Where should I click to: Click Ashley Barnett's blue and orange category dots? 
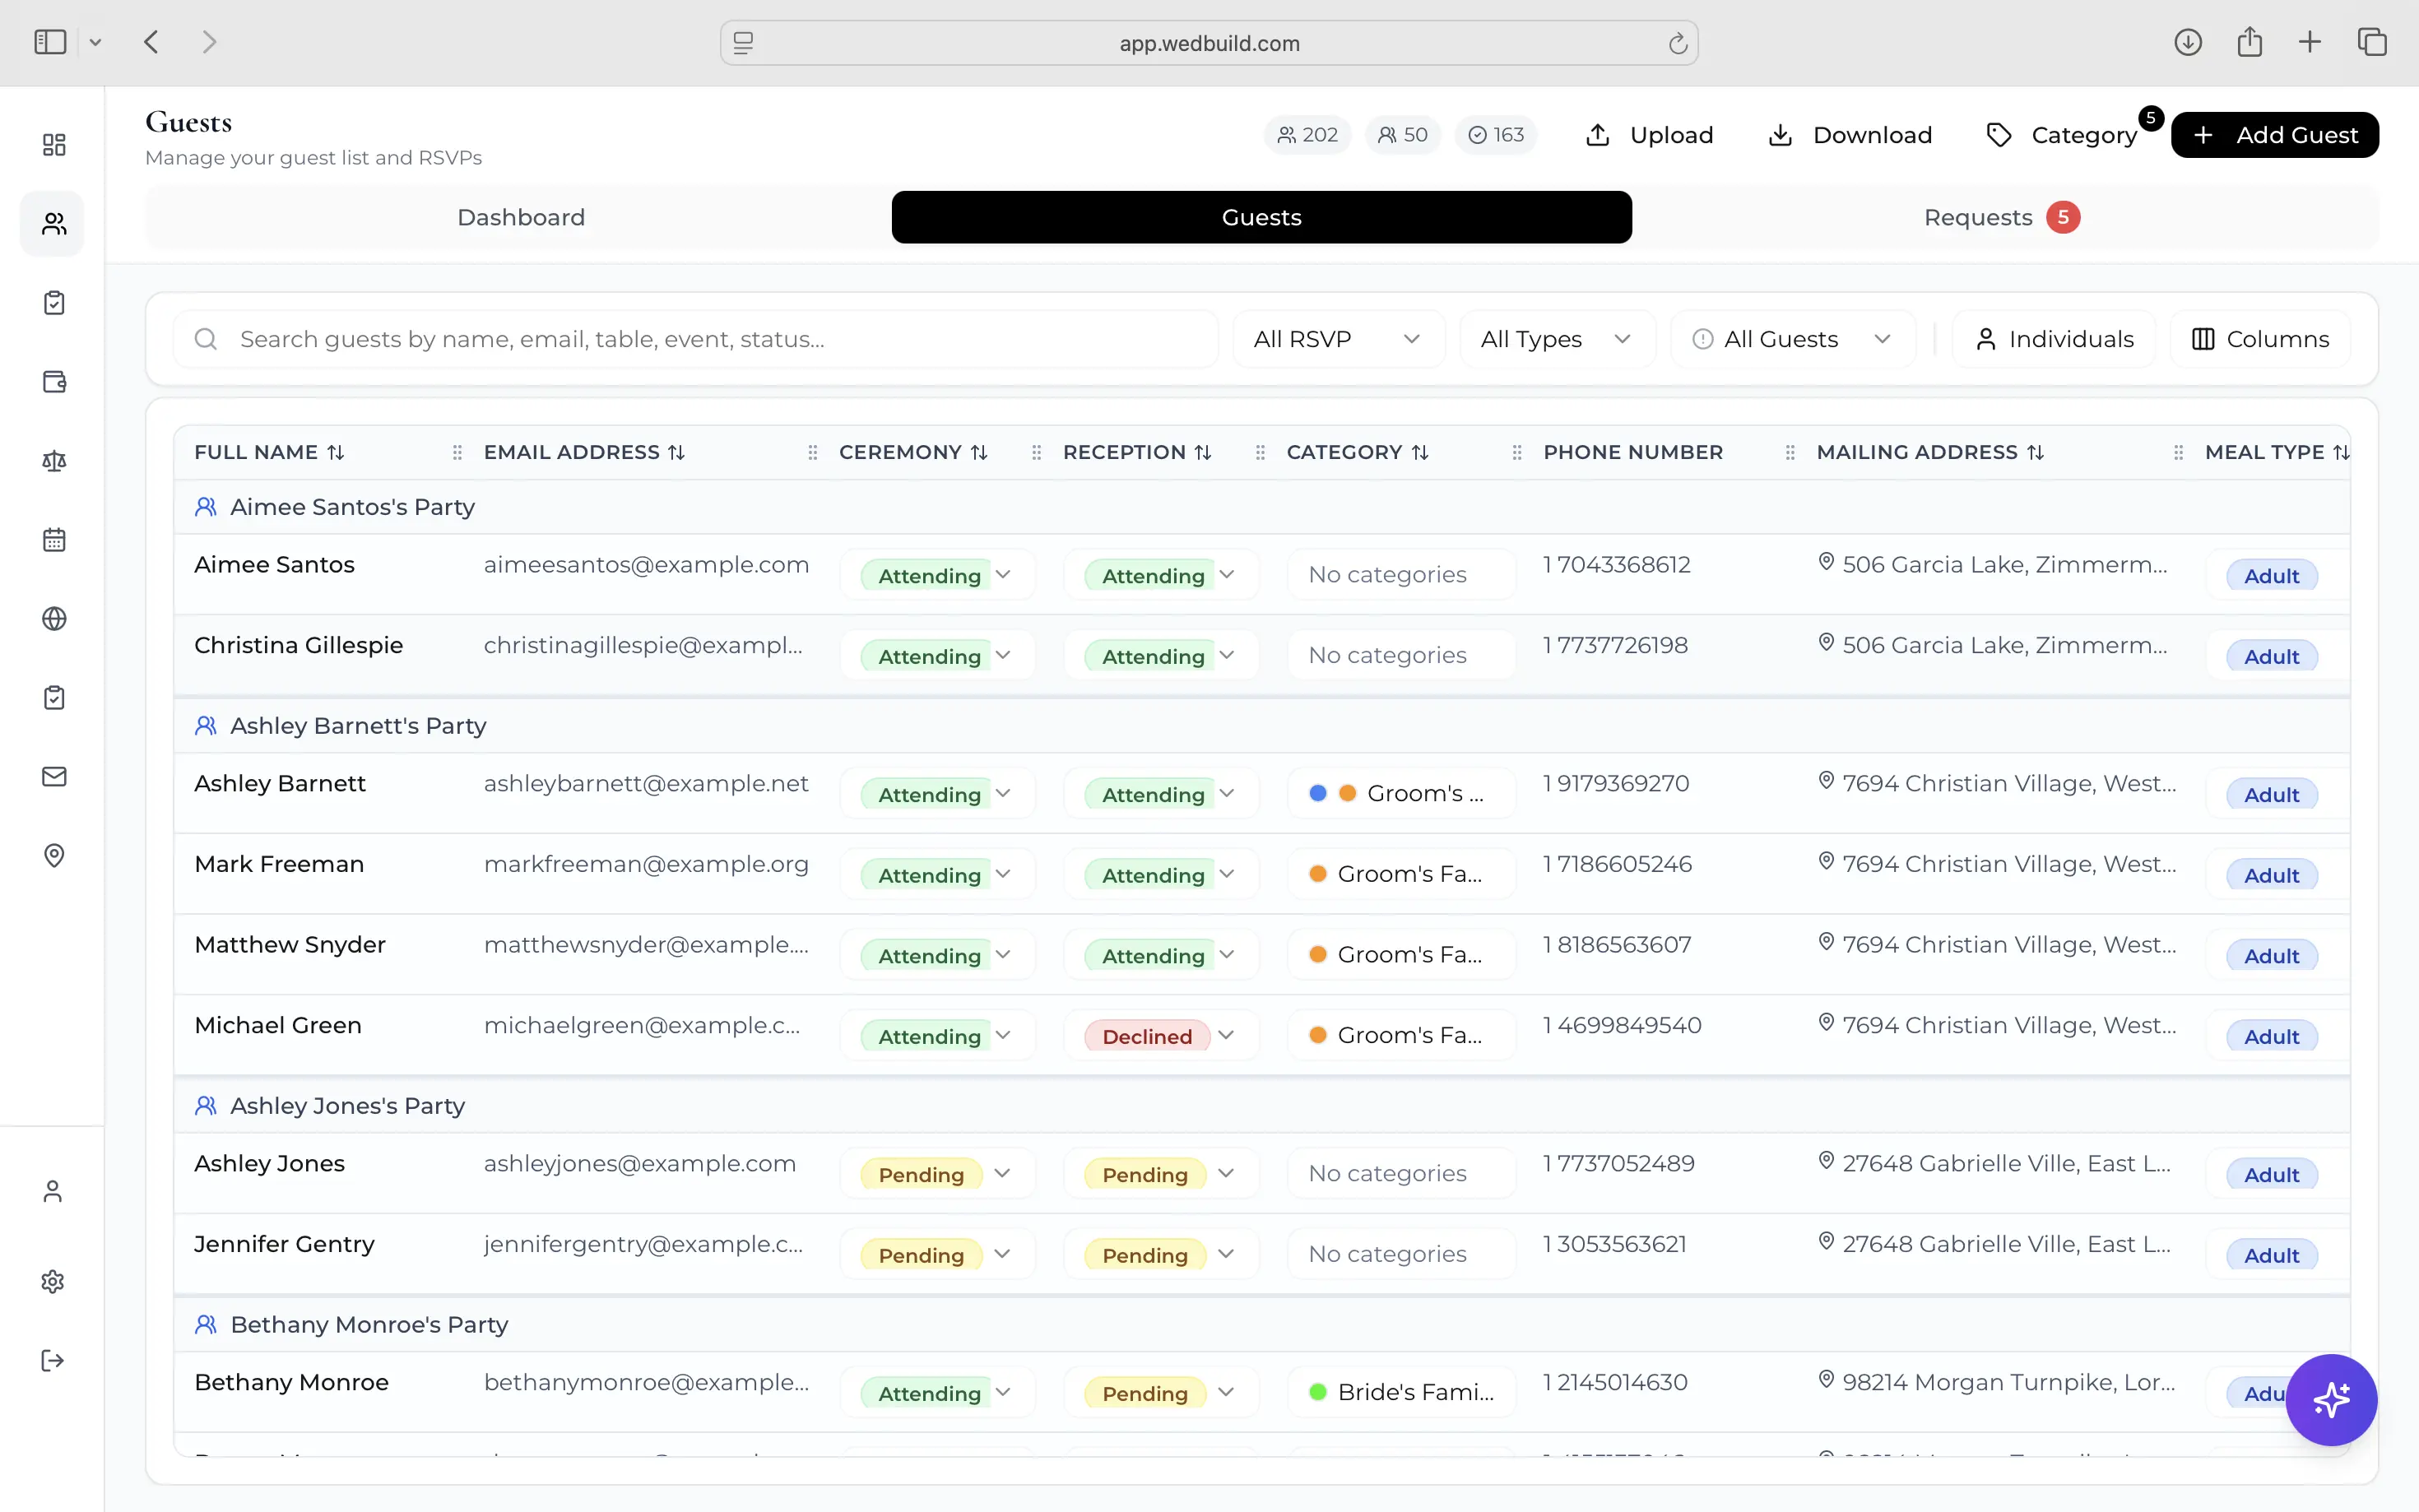tap(1332, 793)
